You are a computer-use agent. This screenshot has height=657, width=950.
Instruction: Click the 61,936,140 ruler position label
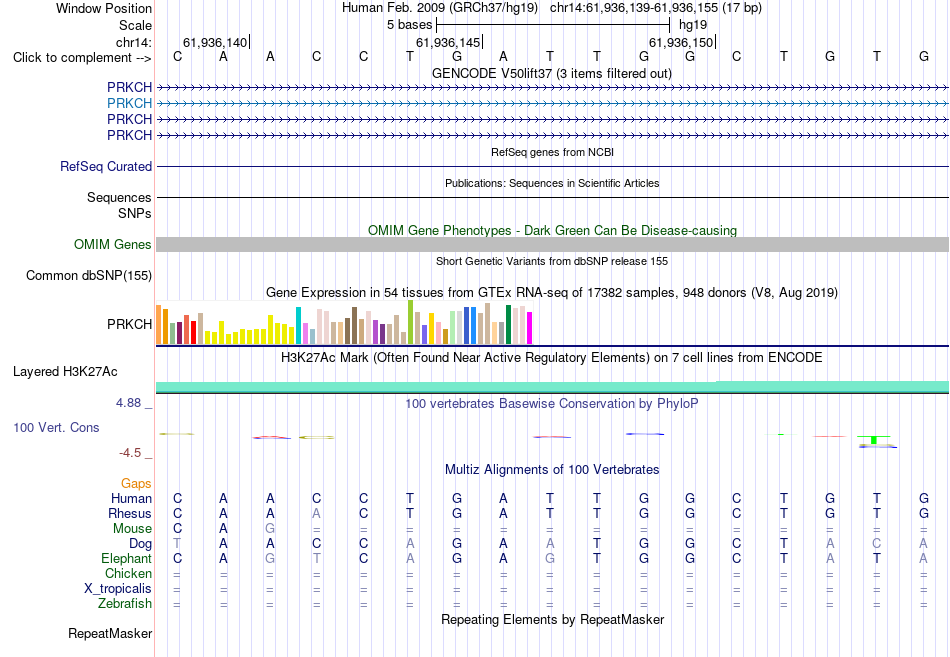coord(214,43)
